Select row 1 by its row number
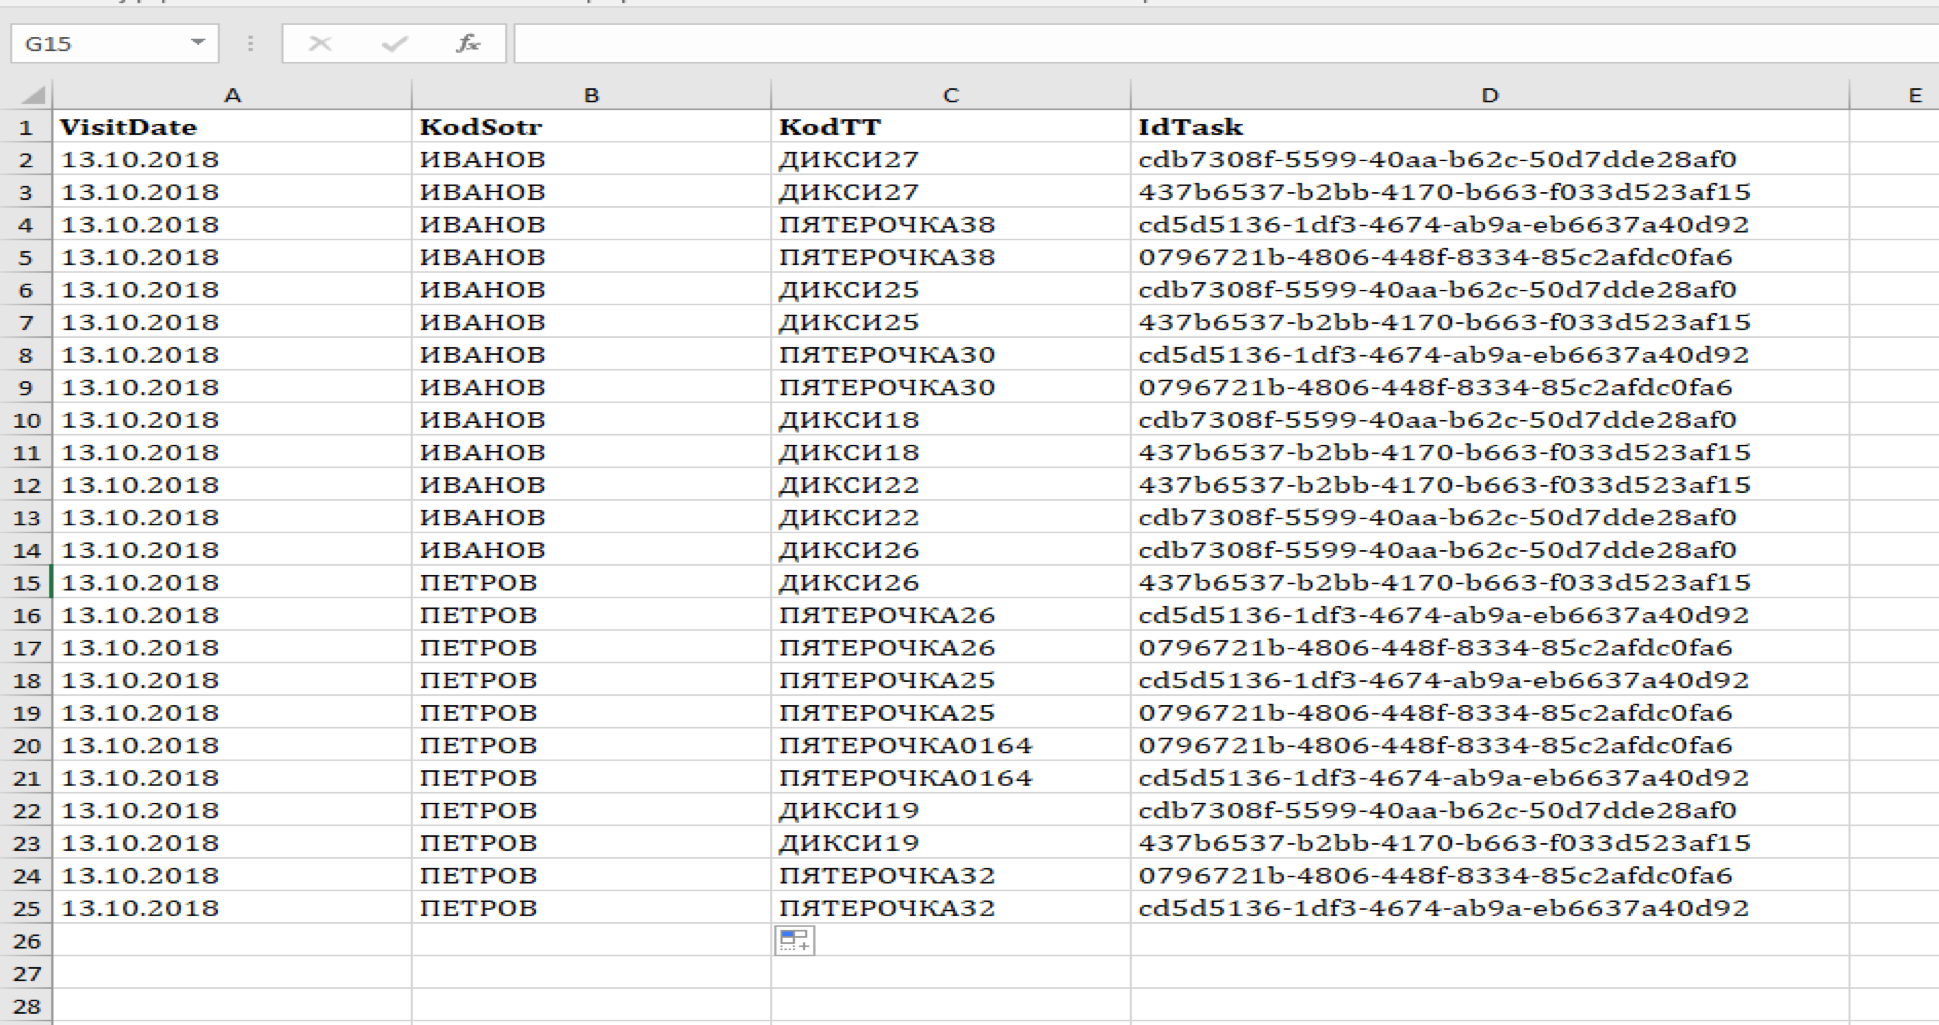Viewport: 1939px width, 1025px height. [x=26, y=127]
